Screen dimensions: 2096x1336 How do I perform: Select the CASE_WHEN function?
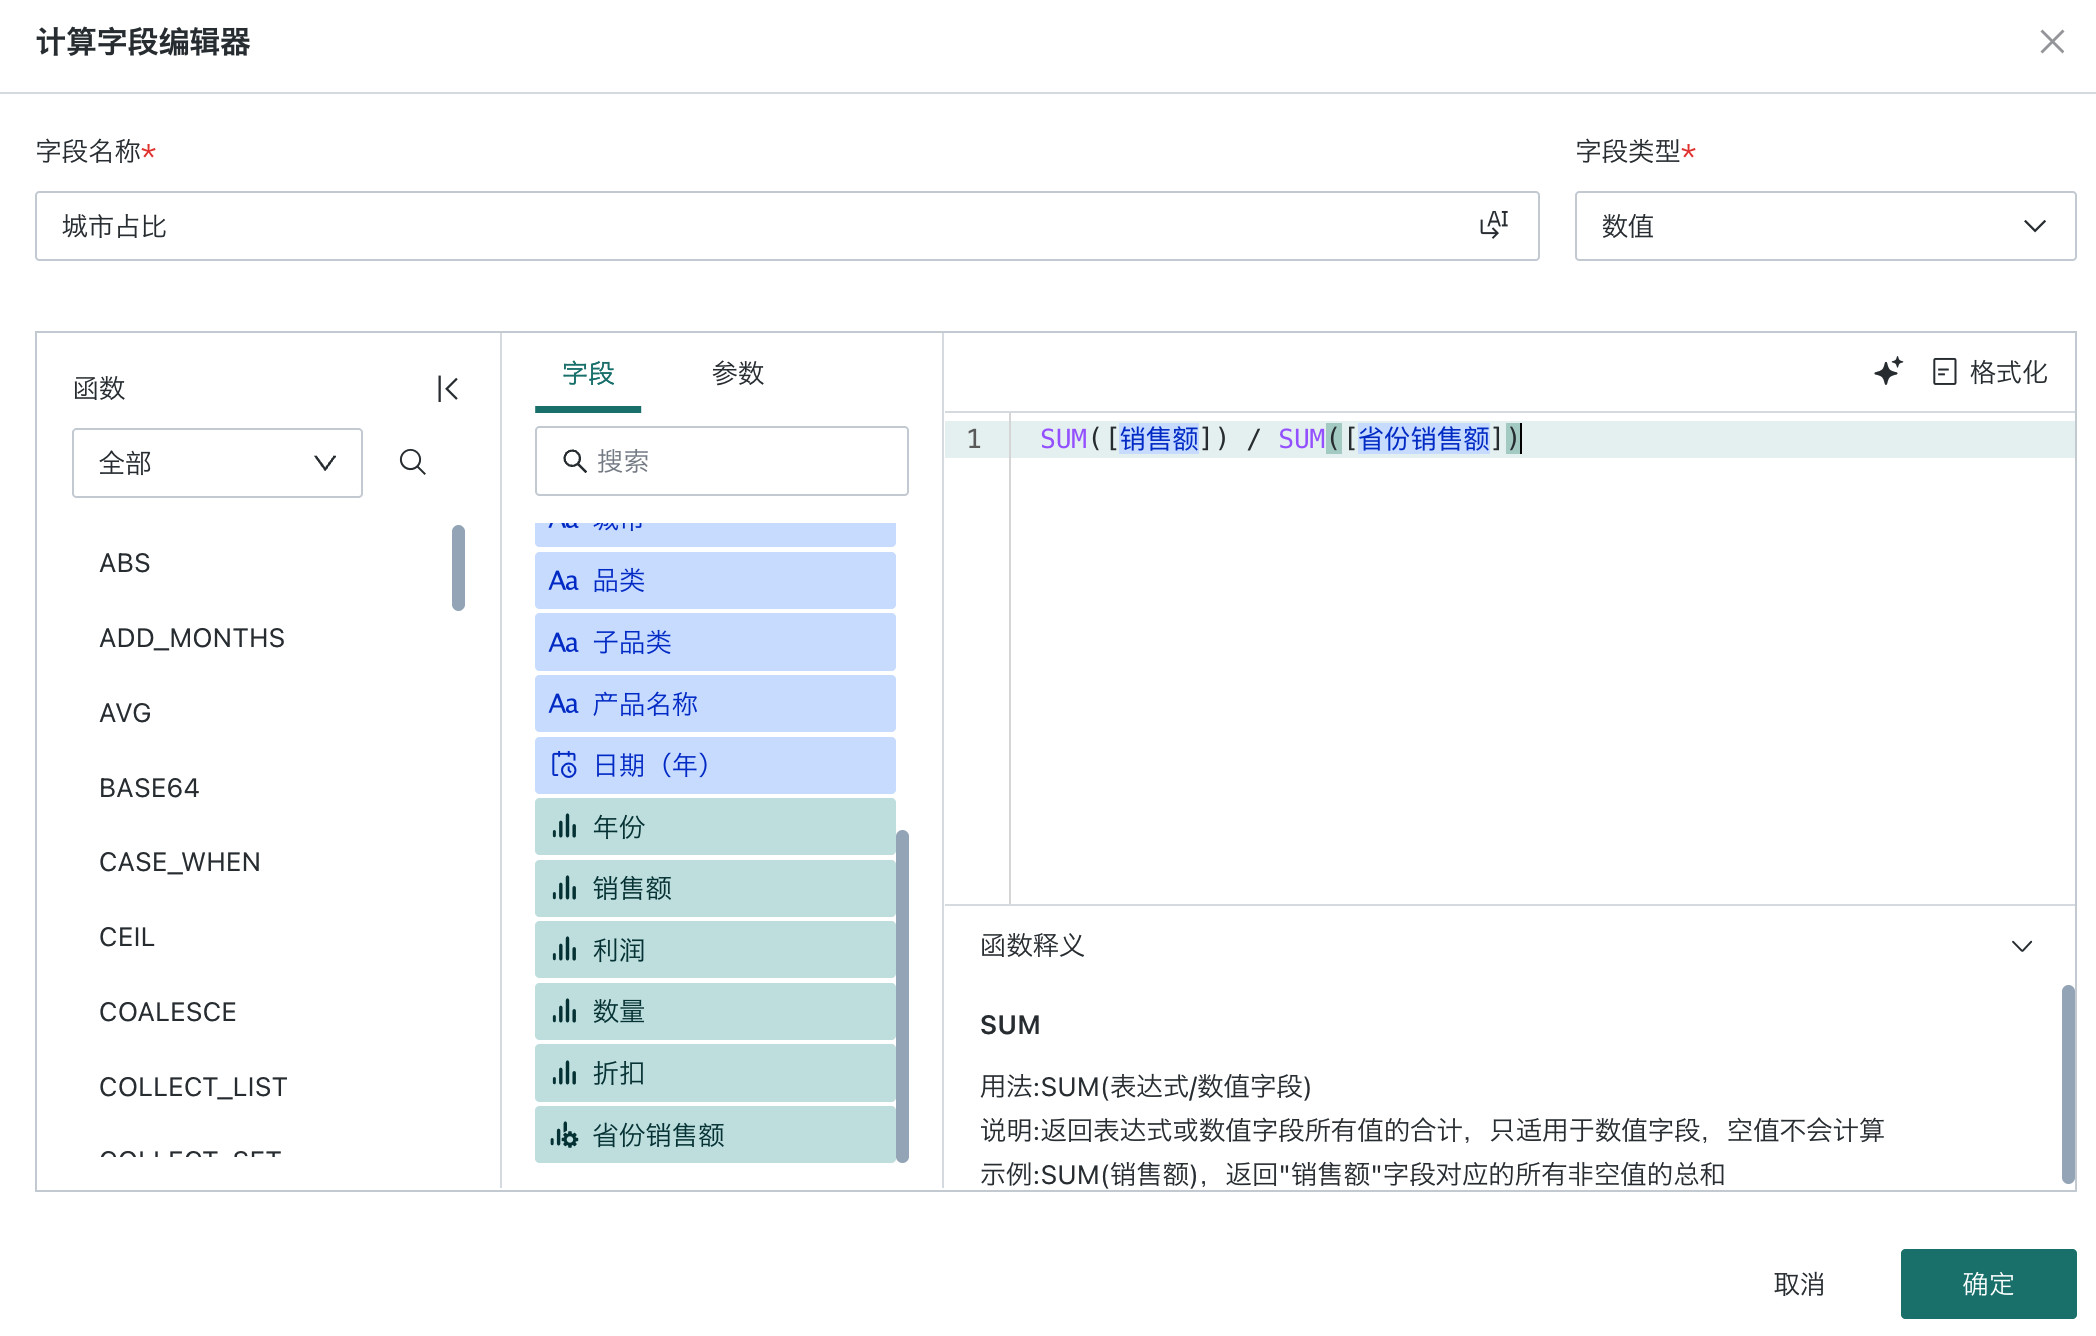[180, 862]
